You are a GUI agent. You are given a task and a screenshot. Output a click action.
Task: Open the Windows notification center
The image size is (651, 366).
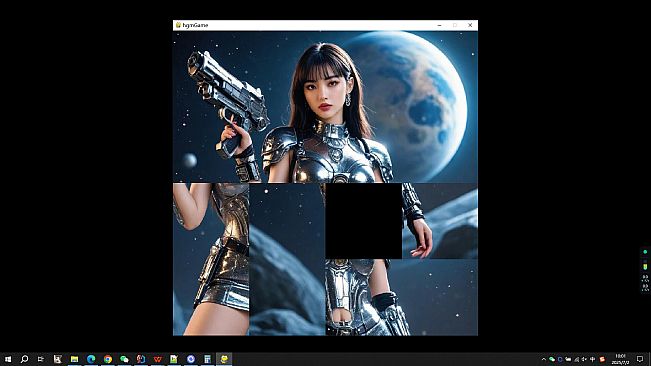640,359
